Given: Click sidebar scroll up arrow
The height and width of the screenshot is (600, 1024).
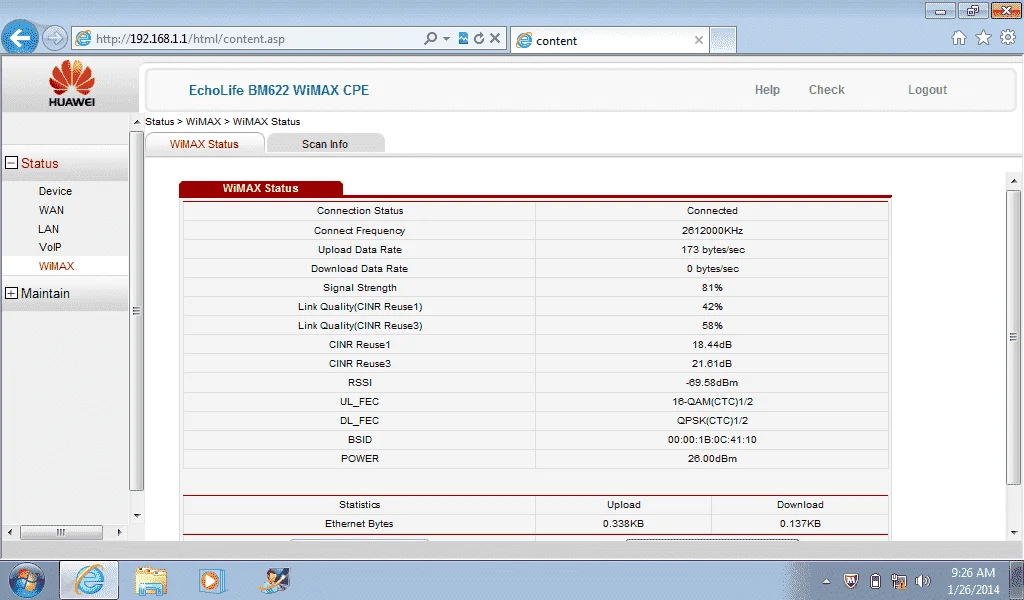Looking at the screenshot, I should click(x=137, y=122).
